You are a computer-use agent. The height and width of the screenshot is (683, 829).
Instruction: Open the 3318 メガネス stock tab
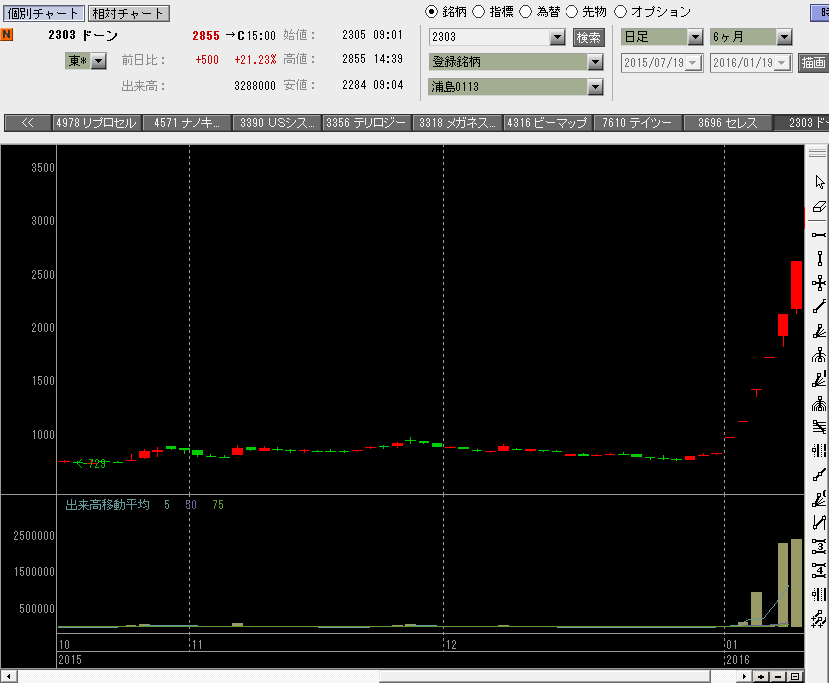(457, 123)
